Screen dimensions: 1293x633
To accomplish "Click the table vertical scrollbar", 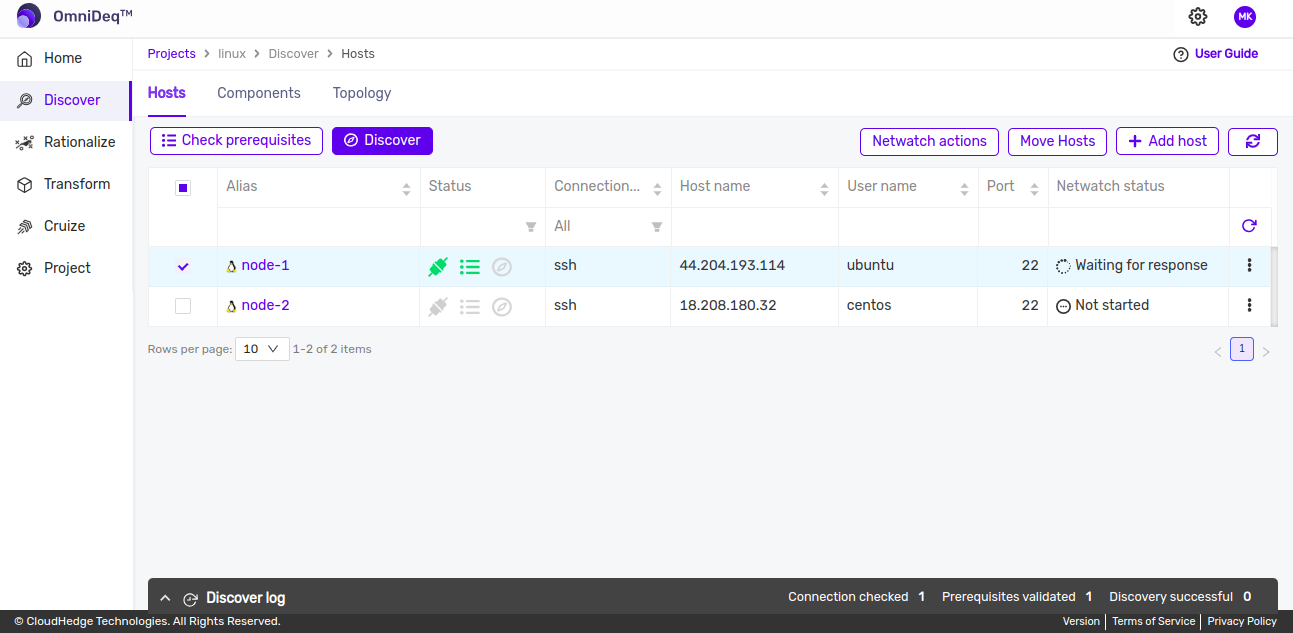I will [x=1274, y=286].
